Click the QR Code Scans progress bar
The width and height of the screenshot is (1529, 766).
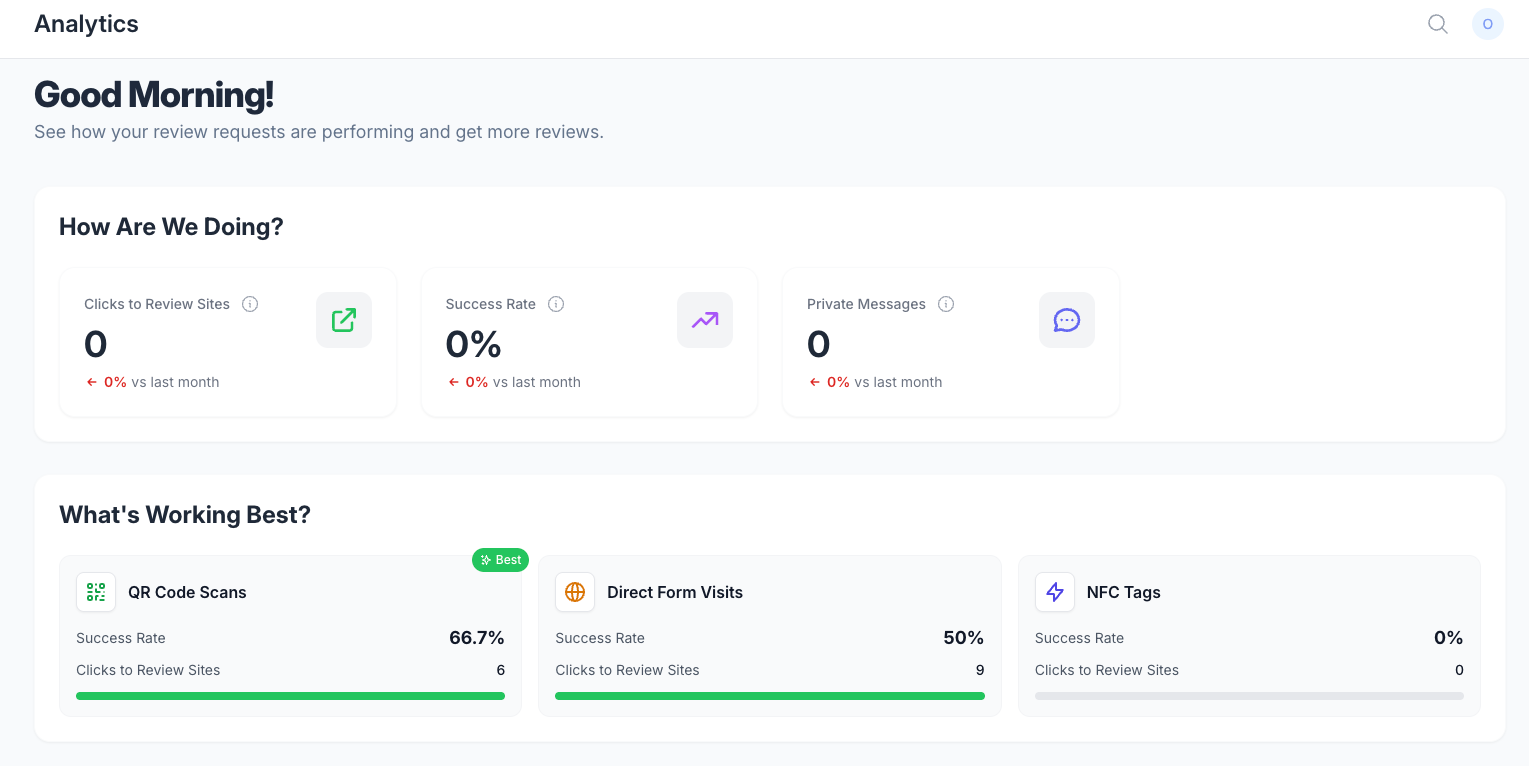290,696
